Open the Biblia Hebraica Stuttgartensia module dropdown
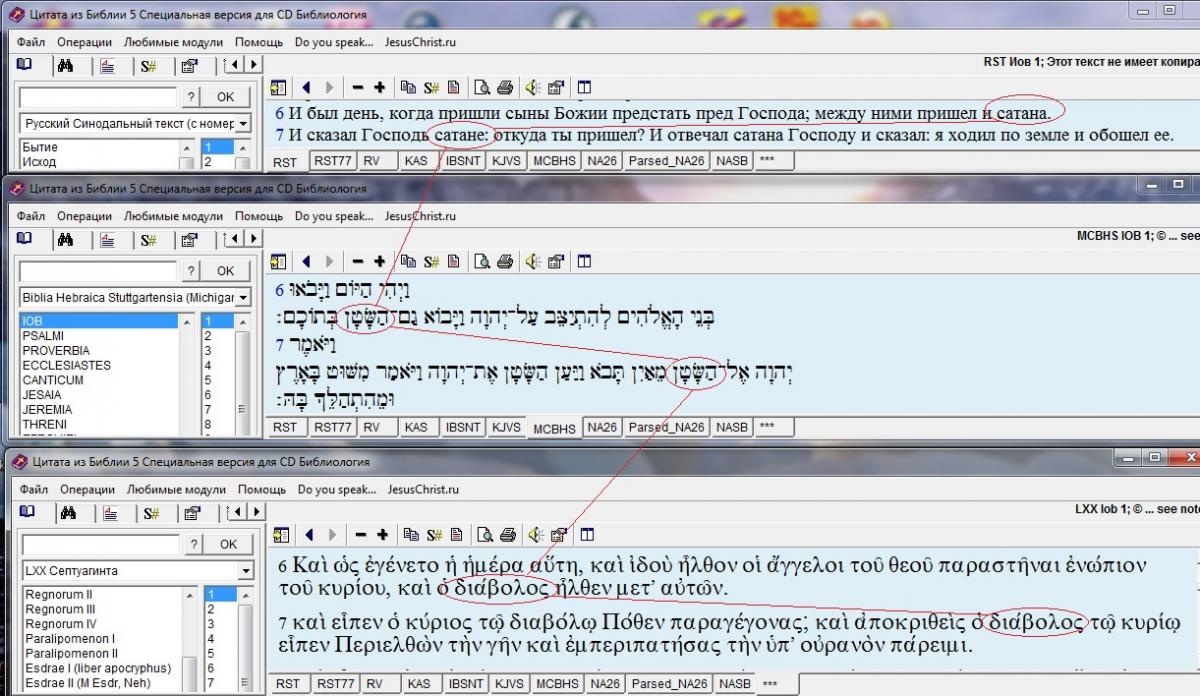 click(245, 298)
